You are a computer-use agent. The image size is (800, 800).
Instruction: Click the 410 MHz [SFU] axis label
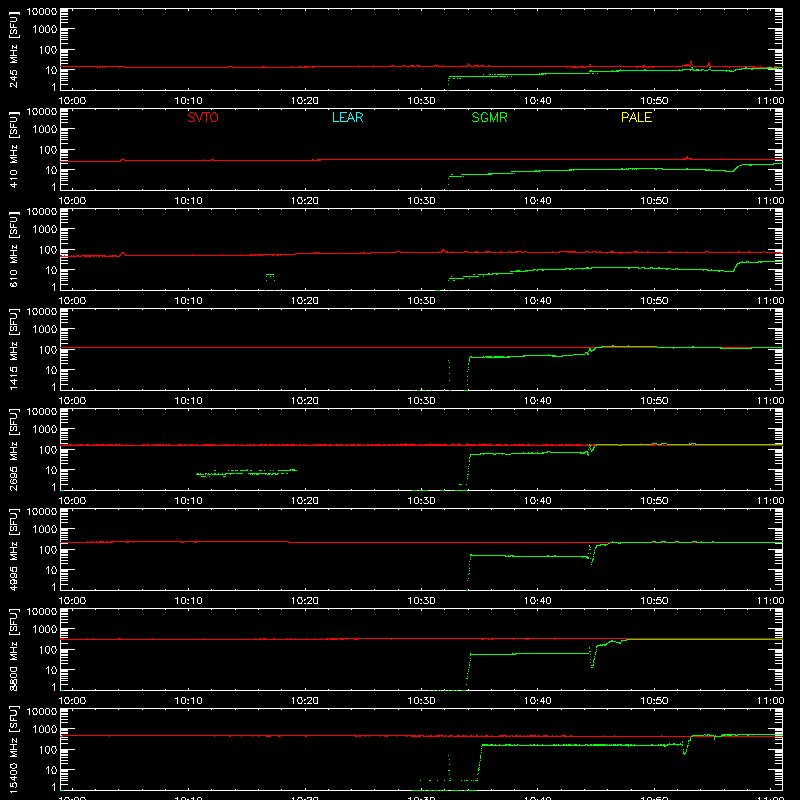coord(13,149)
